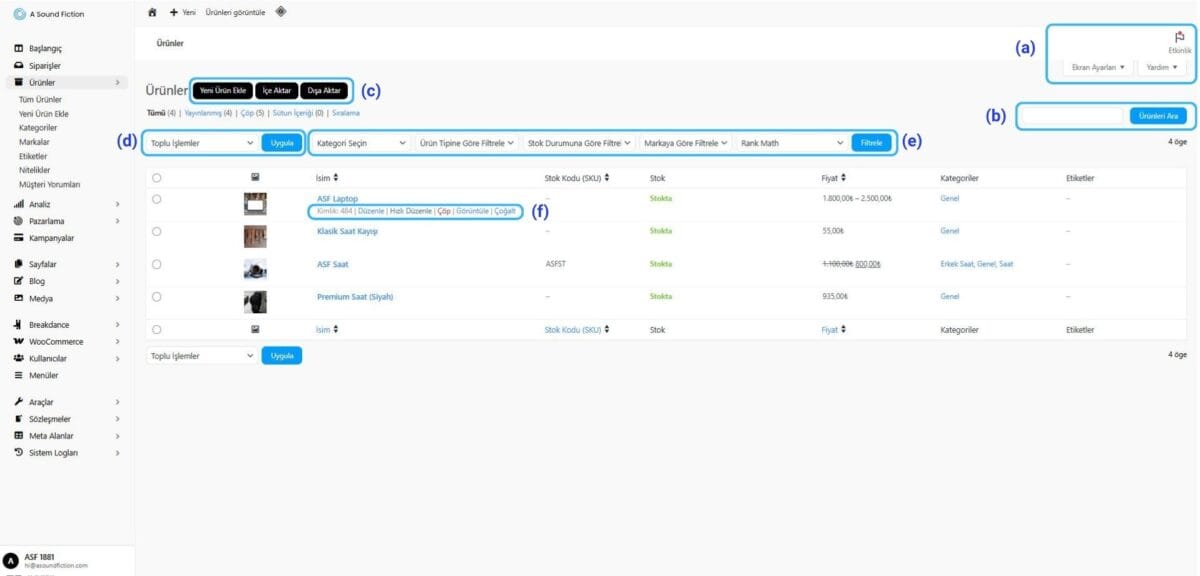Tick the checkbox for Premium Saat (Siyah)
The width and height of the screenshot is (1200, 576).
point(157,297)
